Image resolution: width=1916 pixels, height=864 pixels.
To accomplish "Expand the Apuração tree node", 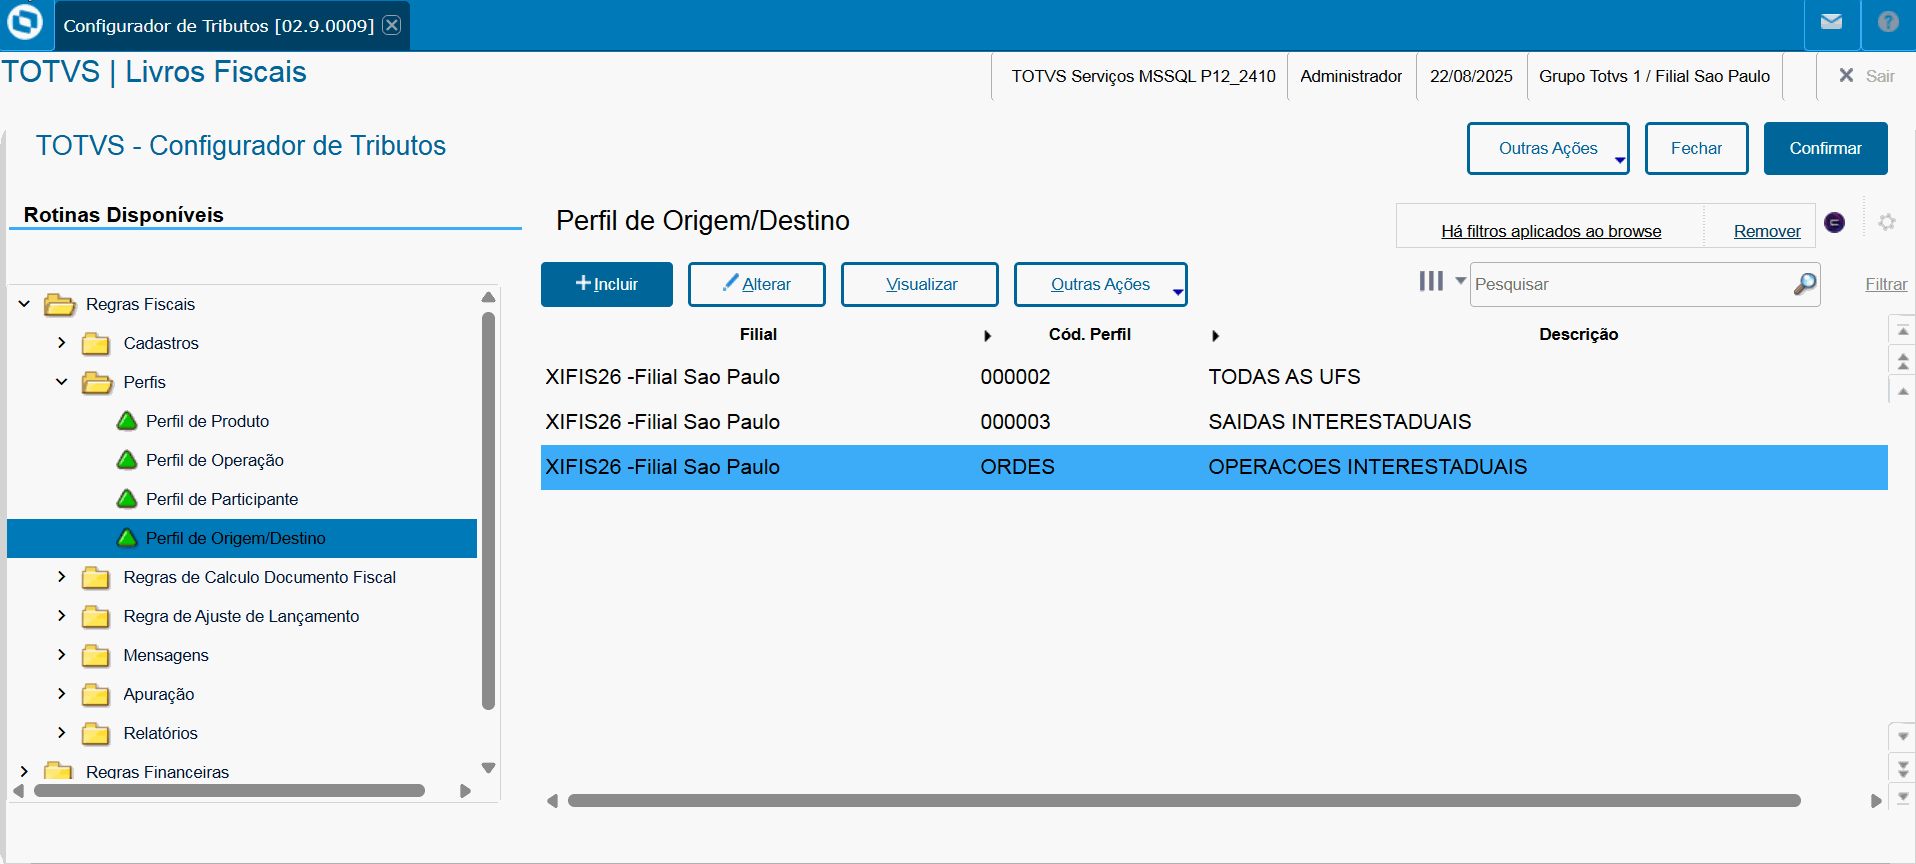I will click(x=62, y=693).
